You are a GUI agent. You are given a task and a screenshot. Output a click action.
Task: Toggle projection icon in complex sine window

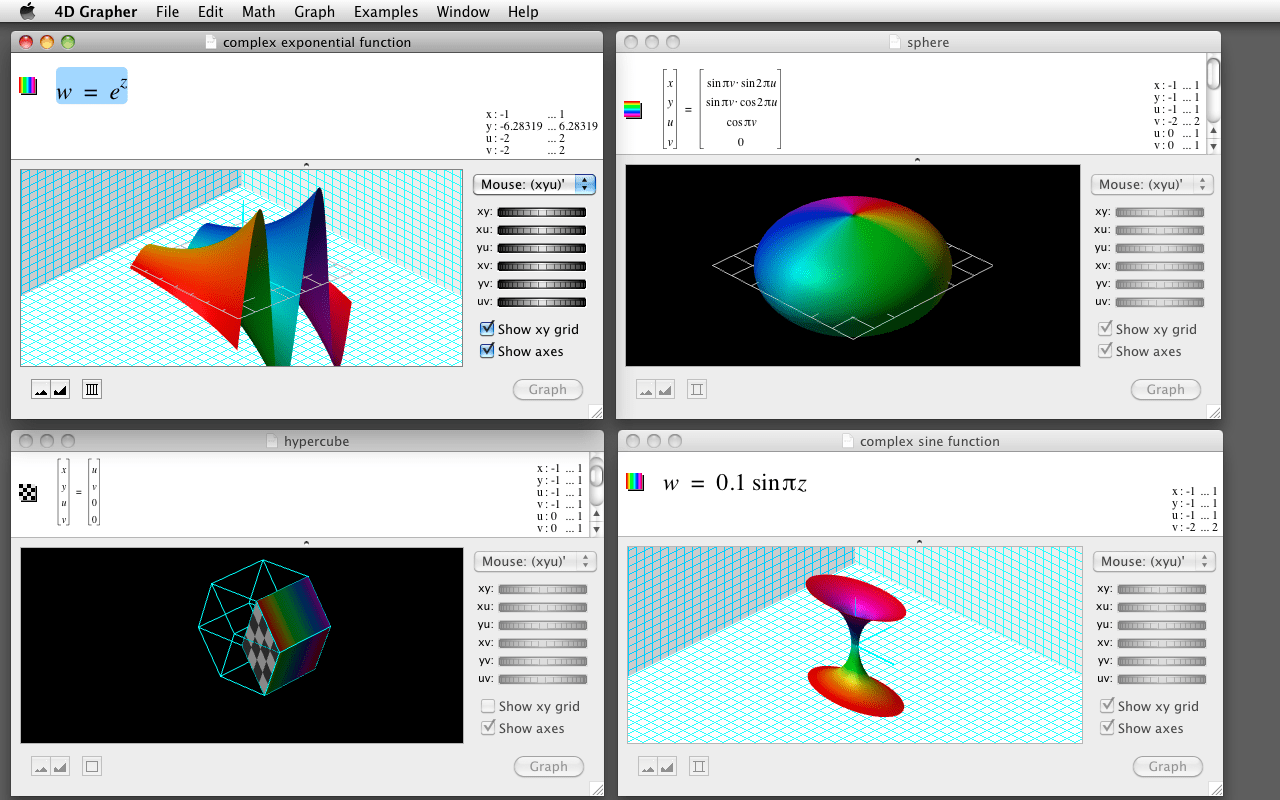(x=699, y=766)
